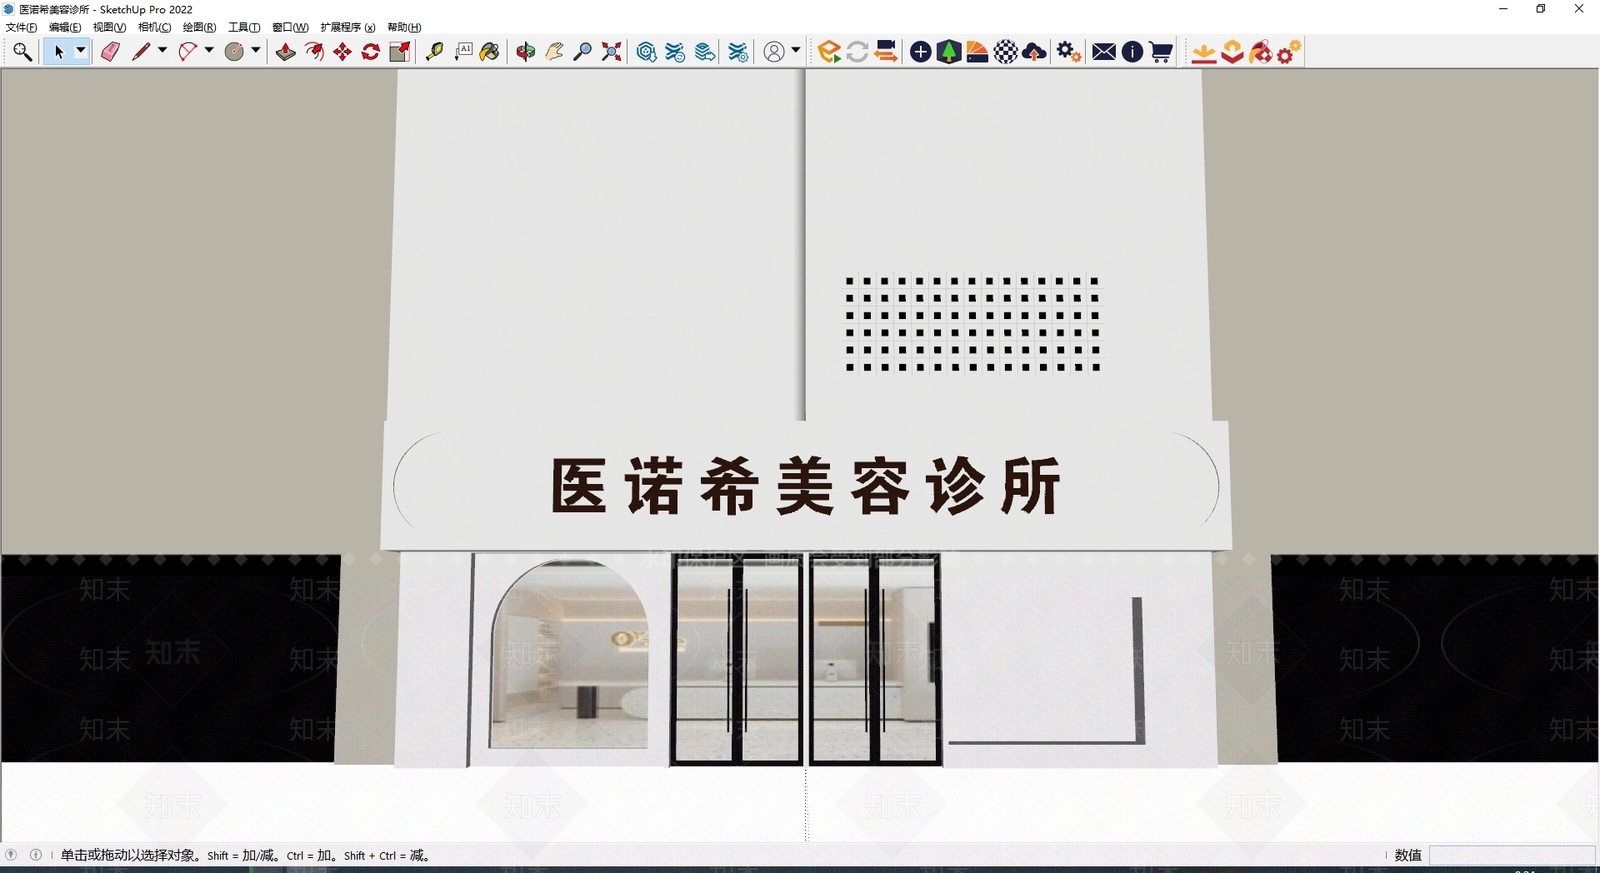Open the shopping cart store icon
1600x873 pixels.
pos(1161,52)
